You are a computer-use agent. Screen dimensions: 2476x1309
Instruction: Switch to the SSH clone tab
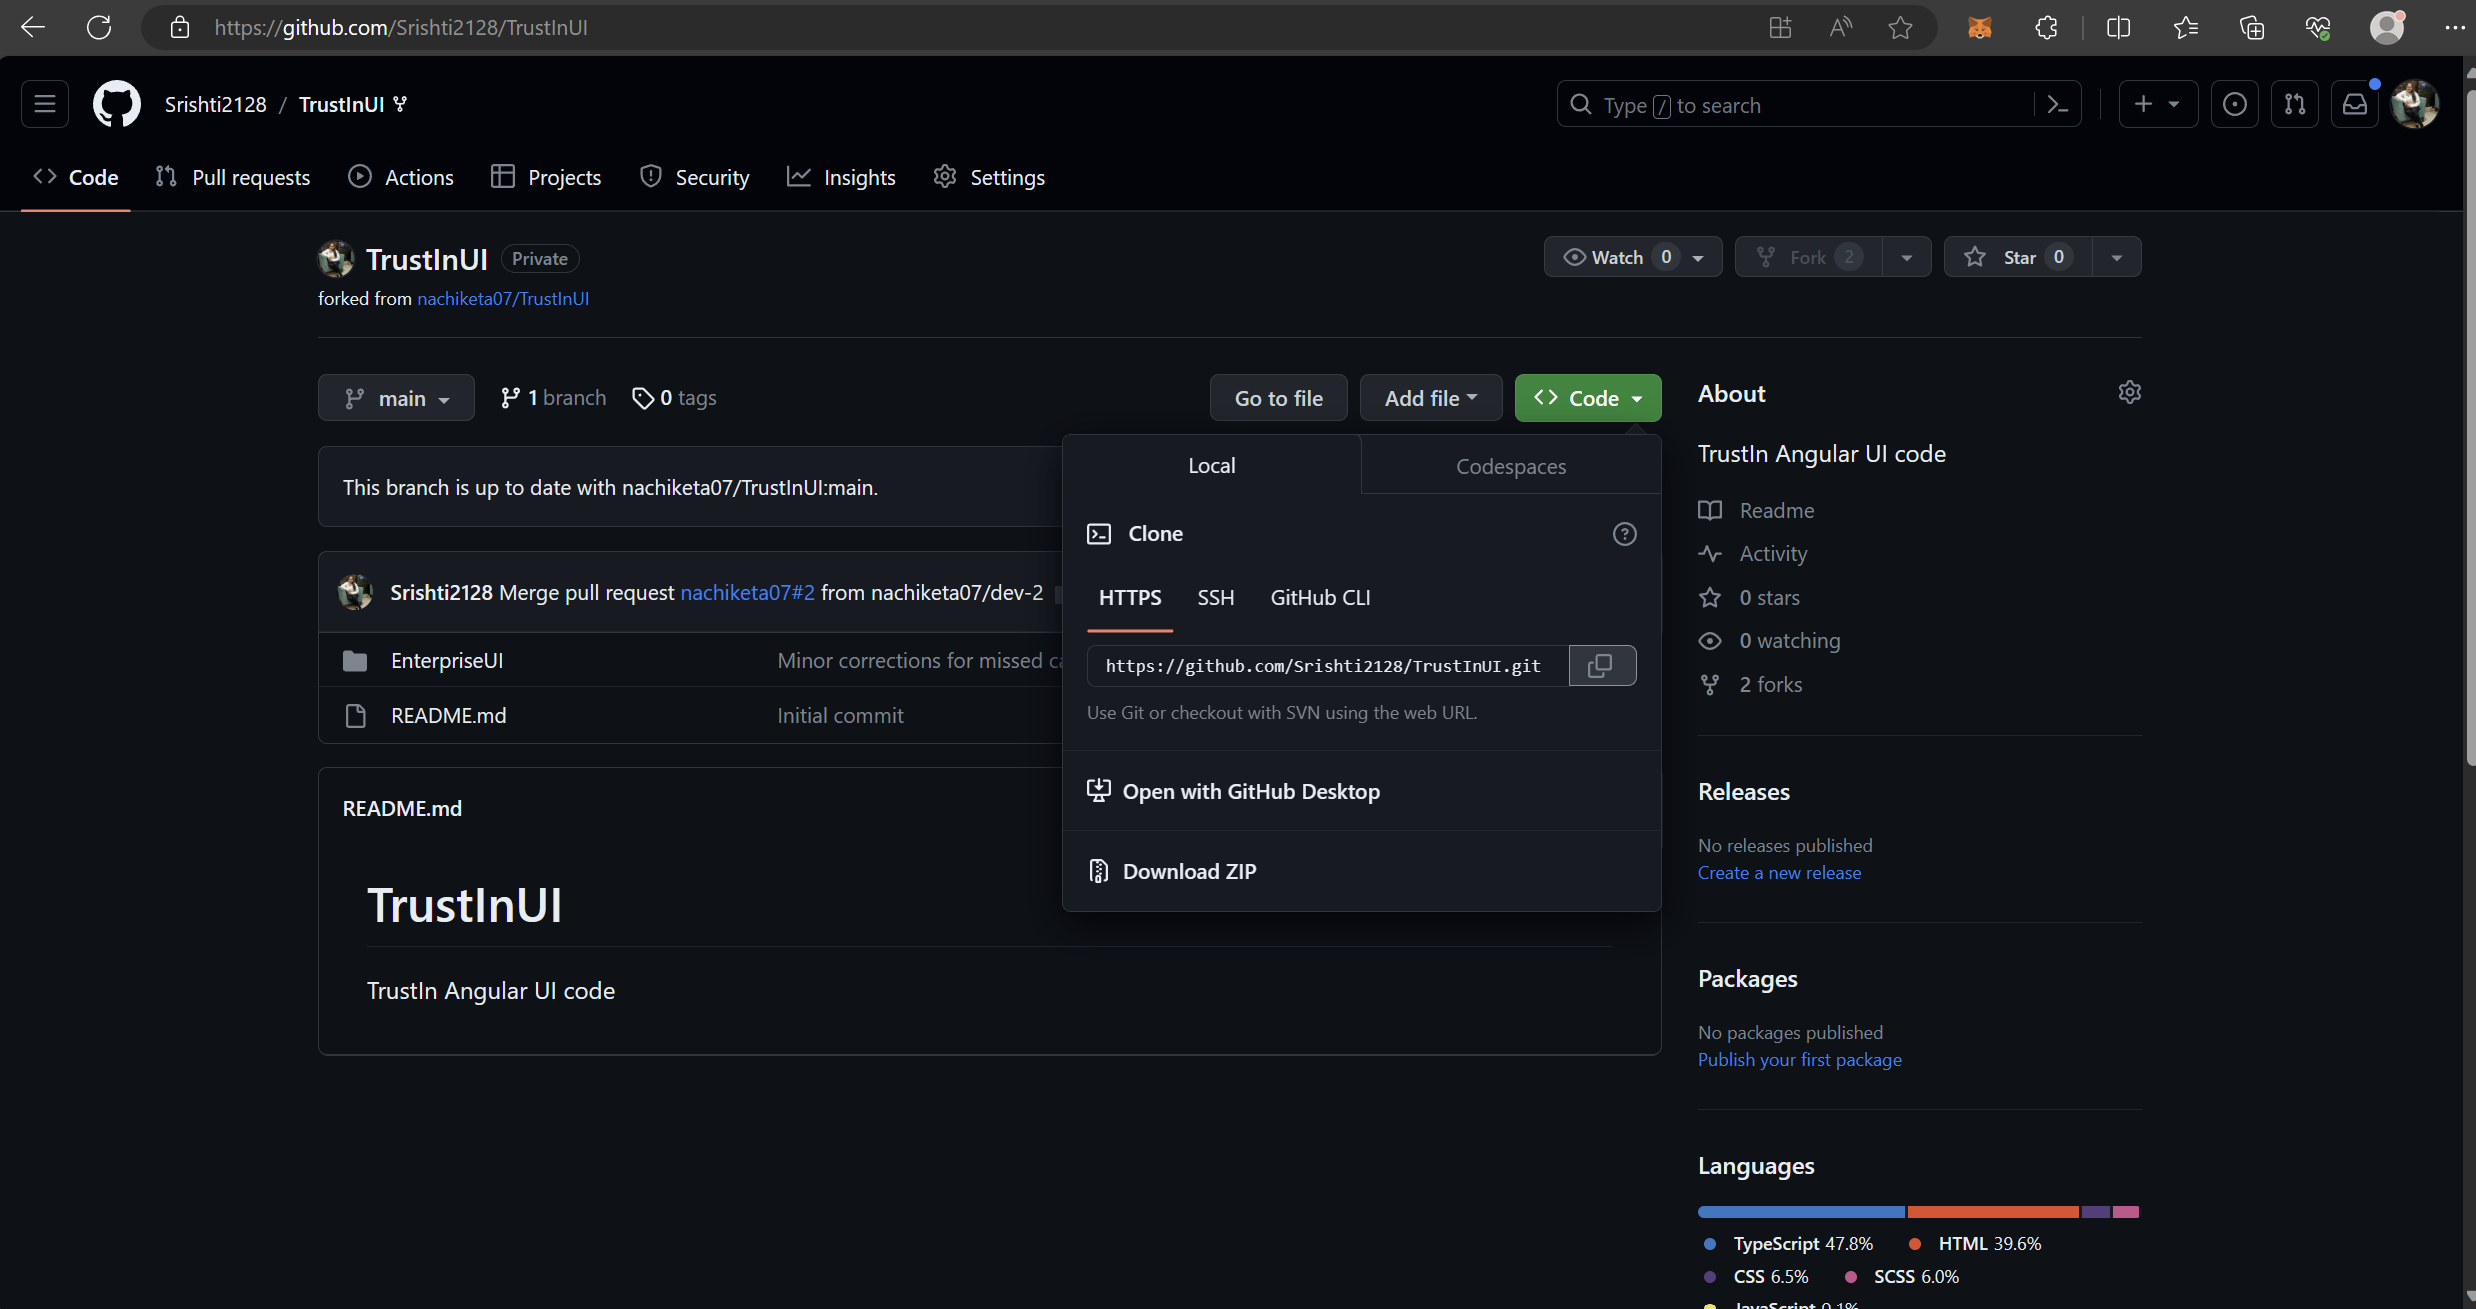(x=1215, y=597)
